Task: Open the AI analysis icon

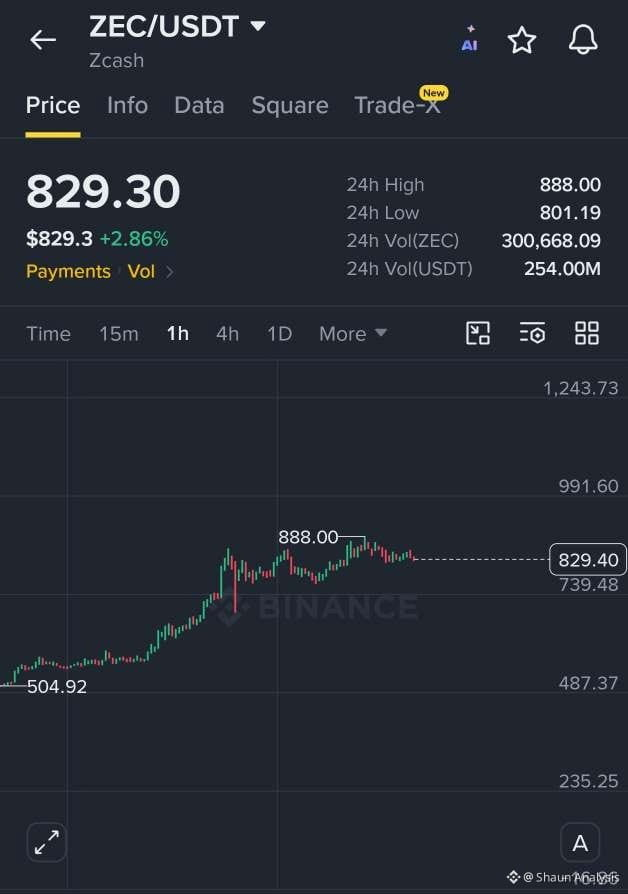Action: (469, 39)
